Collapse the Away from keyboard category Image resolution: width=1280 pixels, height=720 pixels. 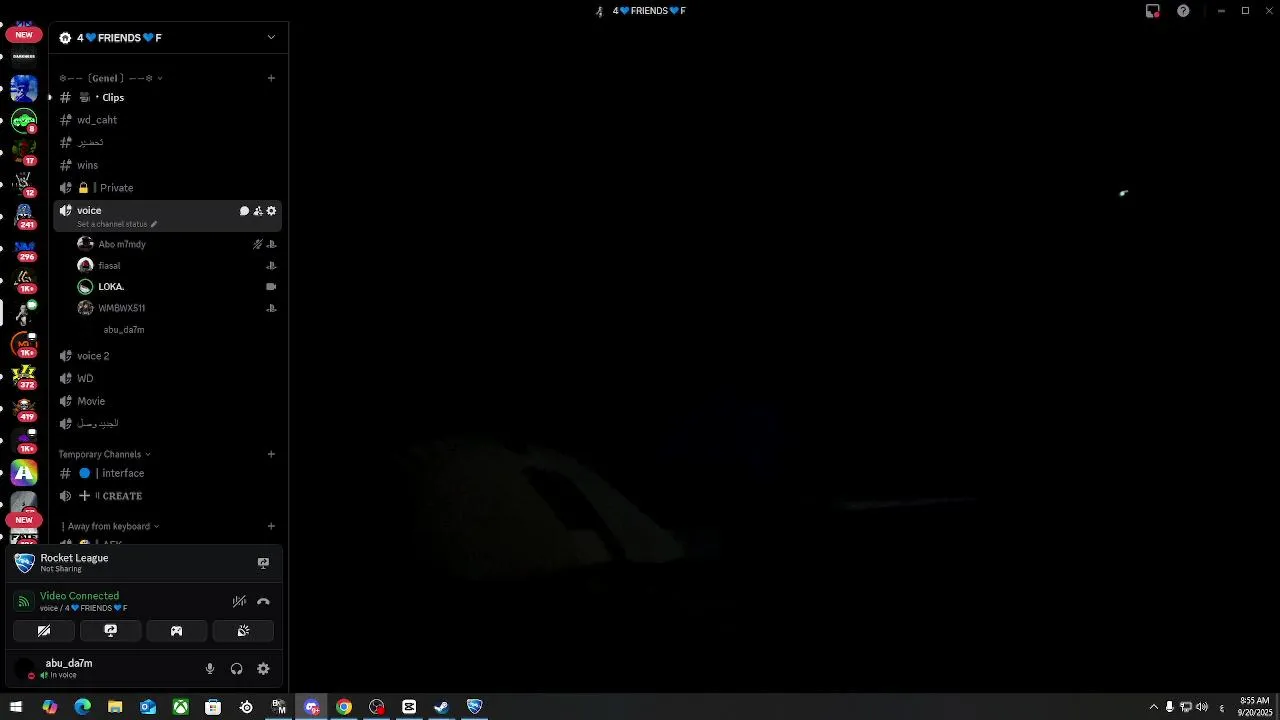[109, 526]
